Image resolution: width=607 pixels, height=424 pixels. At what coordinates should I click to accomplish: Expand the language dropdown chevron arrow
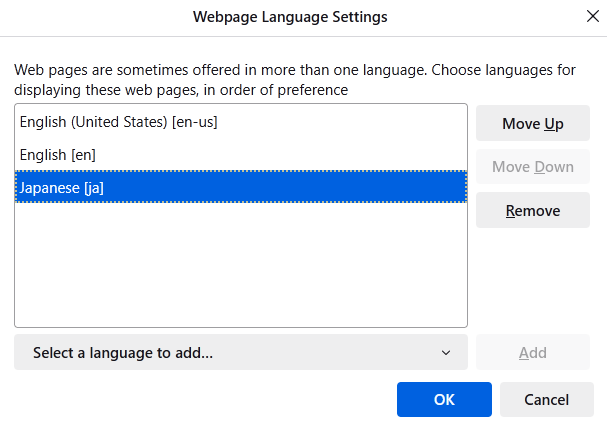446,352
